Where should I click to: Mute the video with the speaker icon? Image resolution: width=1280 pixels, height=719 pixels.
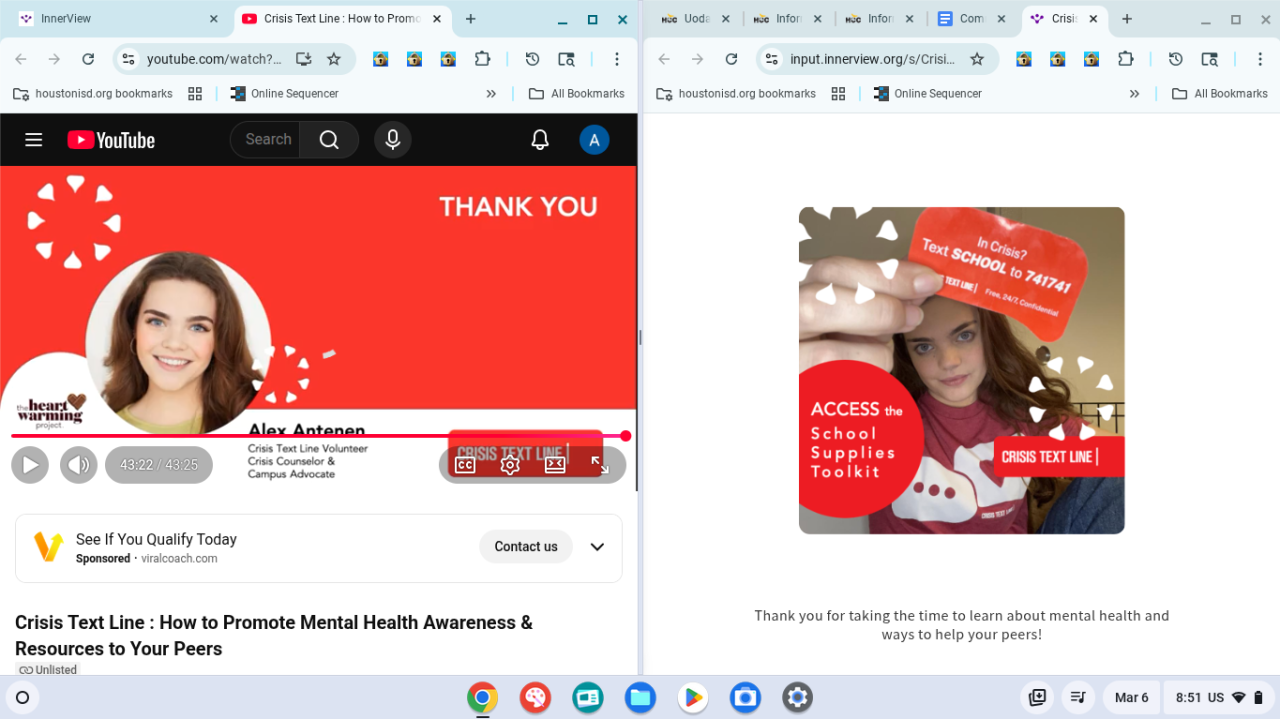click(x=79, y=465)
